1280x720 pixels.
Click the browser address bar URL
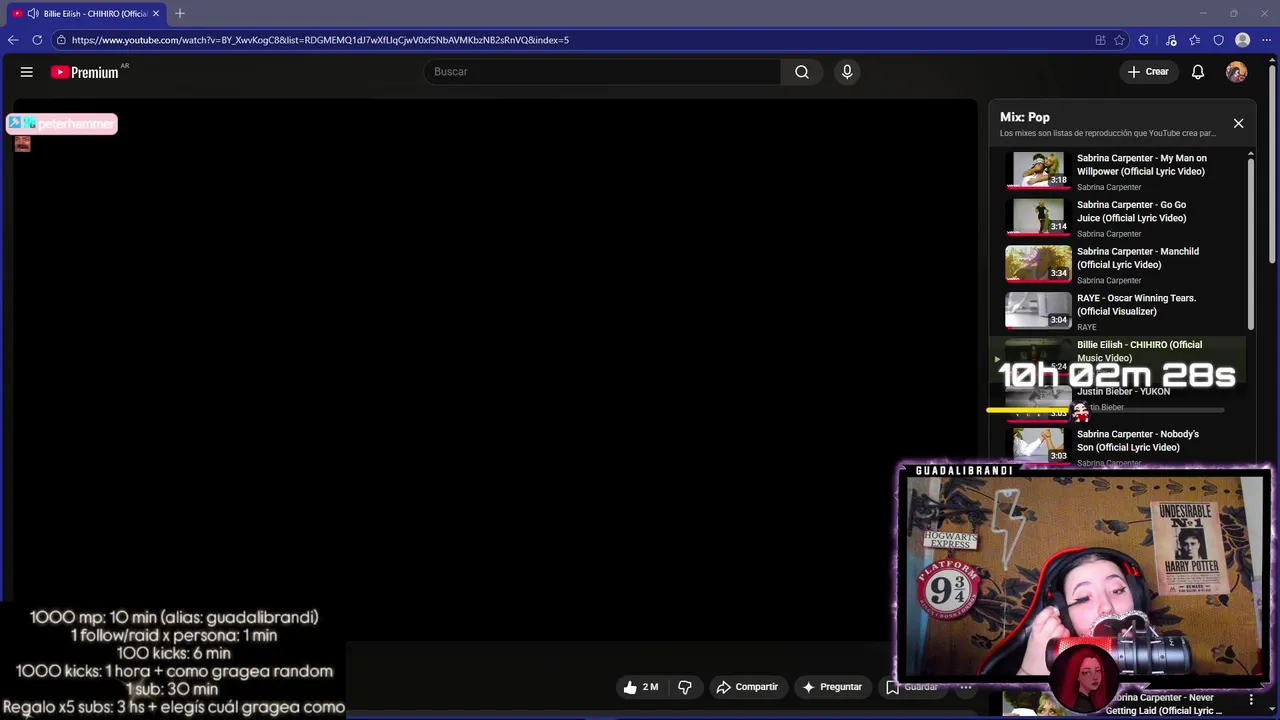(x=320, y=40)
